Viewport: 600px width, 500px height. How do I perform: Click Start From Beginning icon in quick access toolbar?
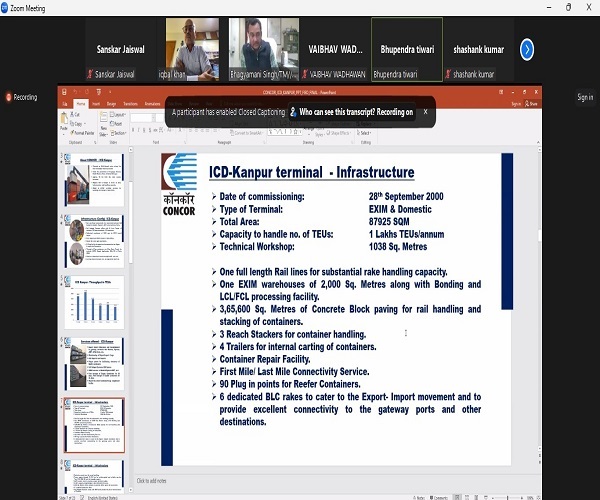(98, 92)
